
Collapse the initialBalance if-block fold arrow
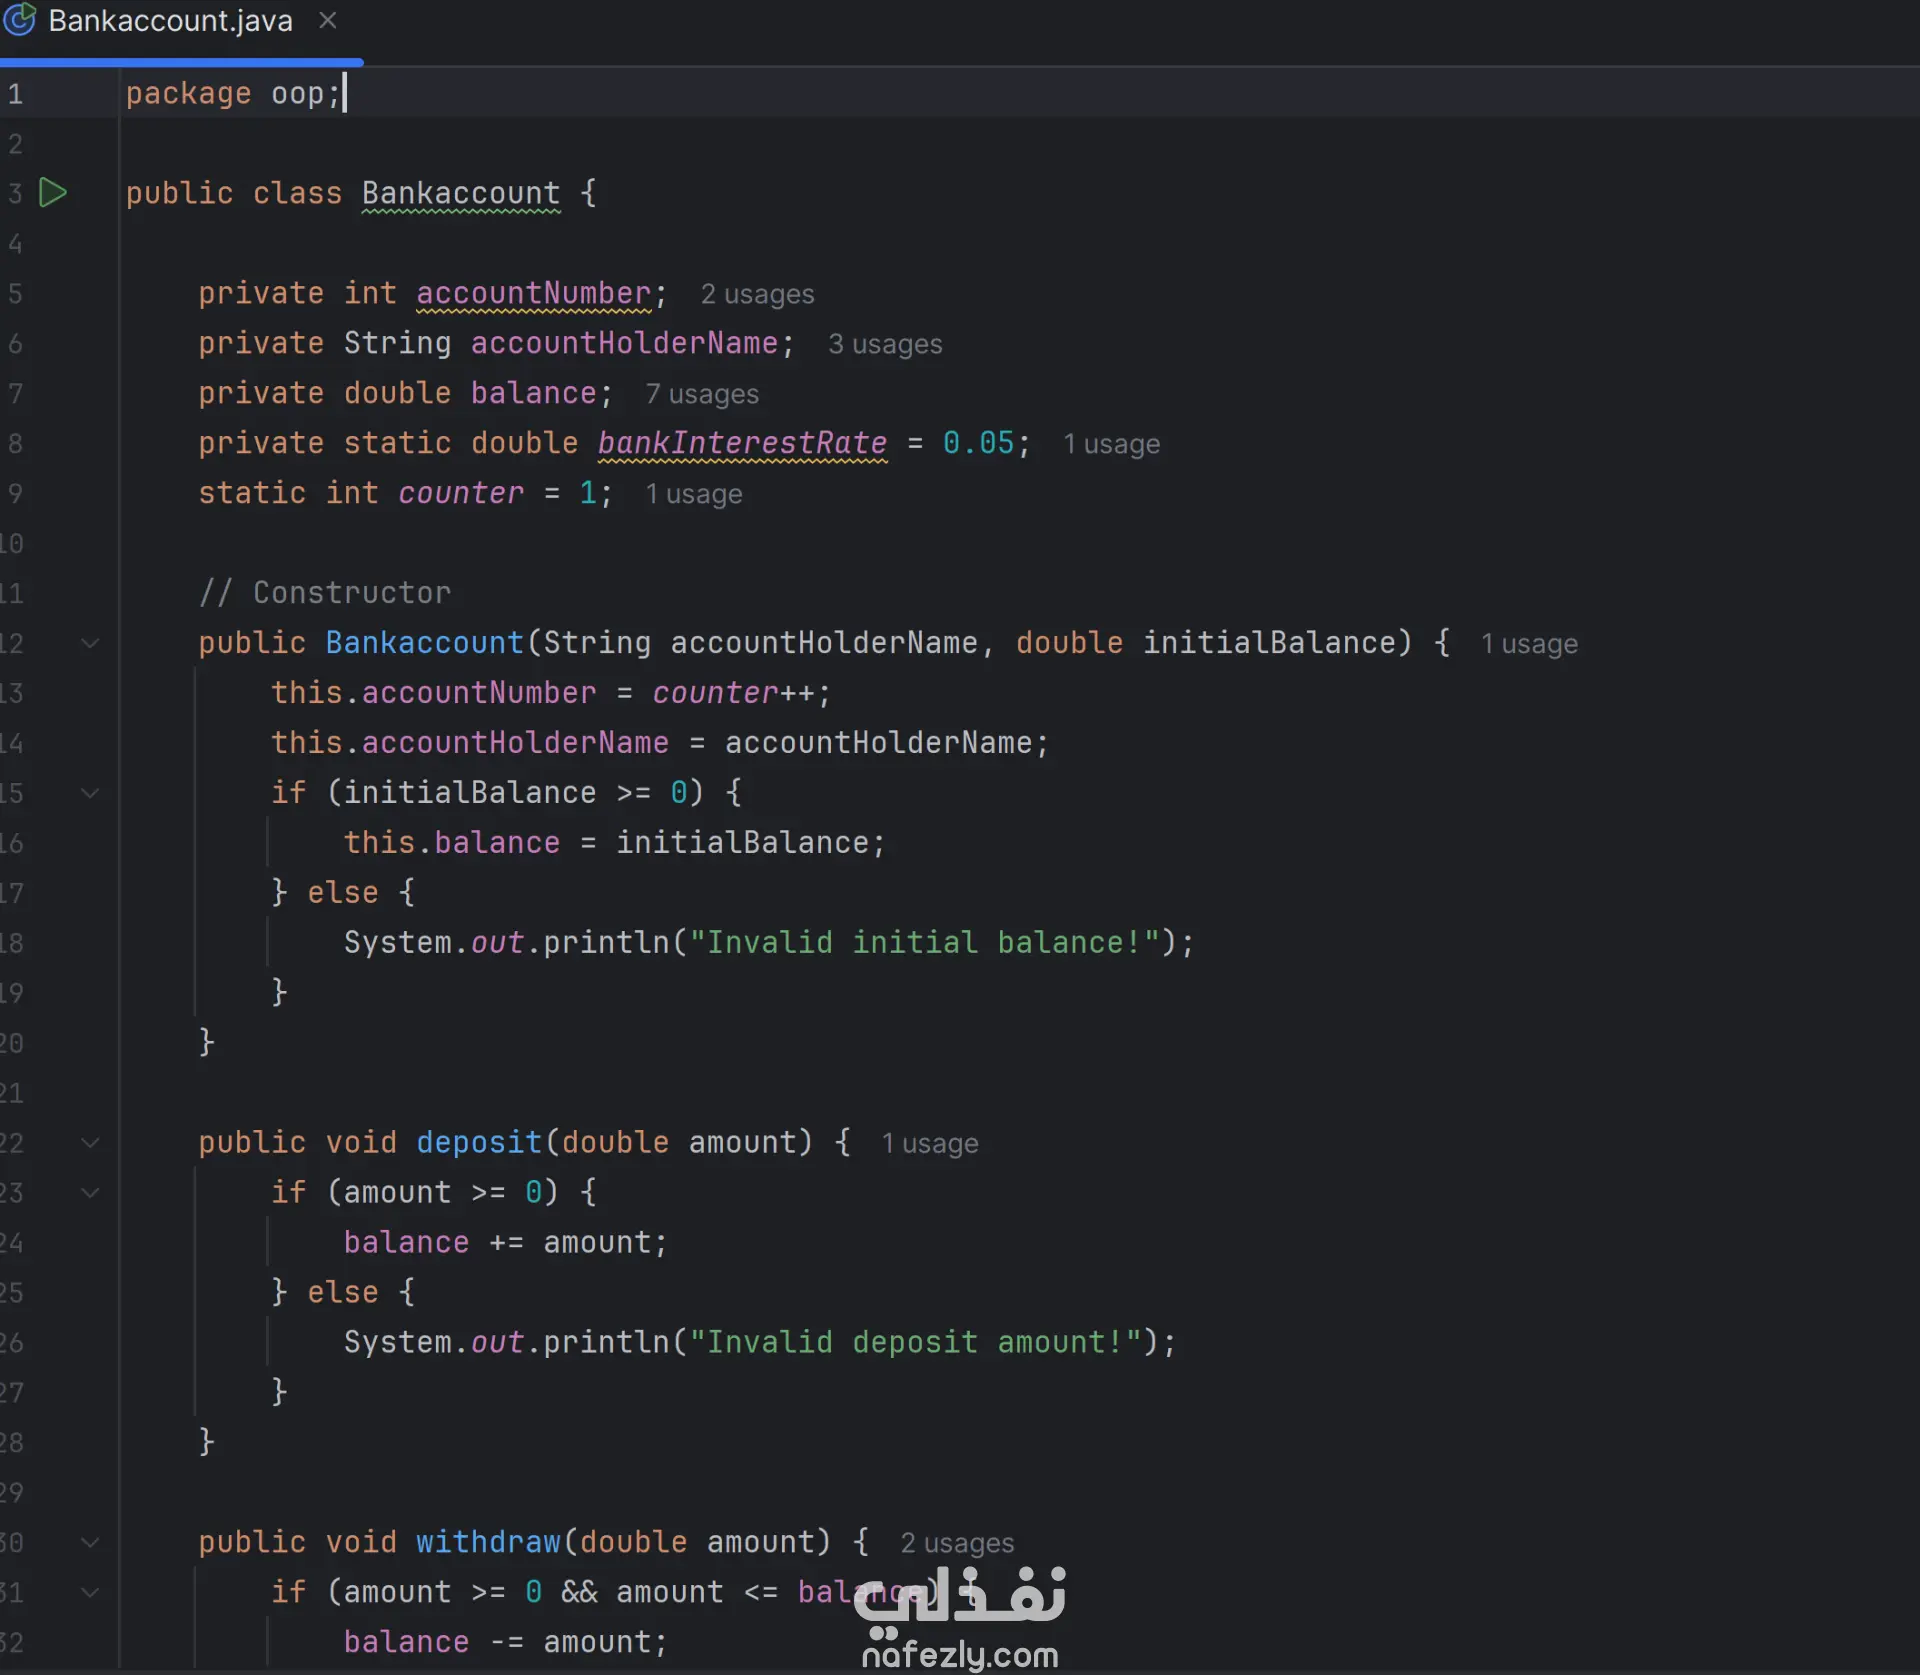(90, 793)
